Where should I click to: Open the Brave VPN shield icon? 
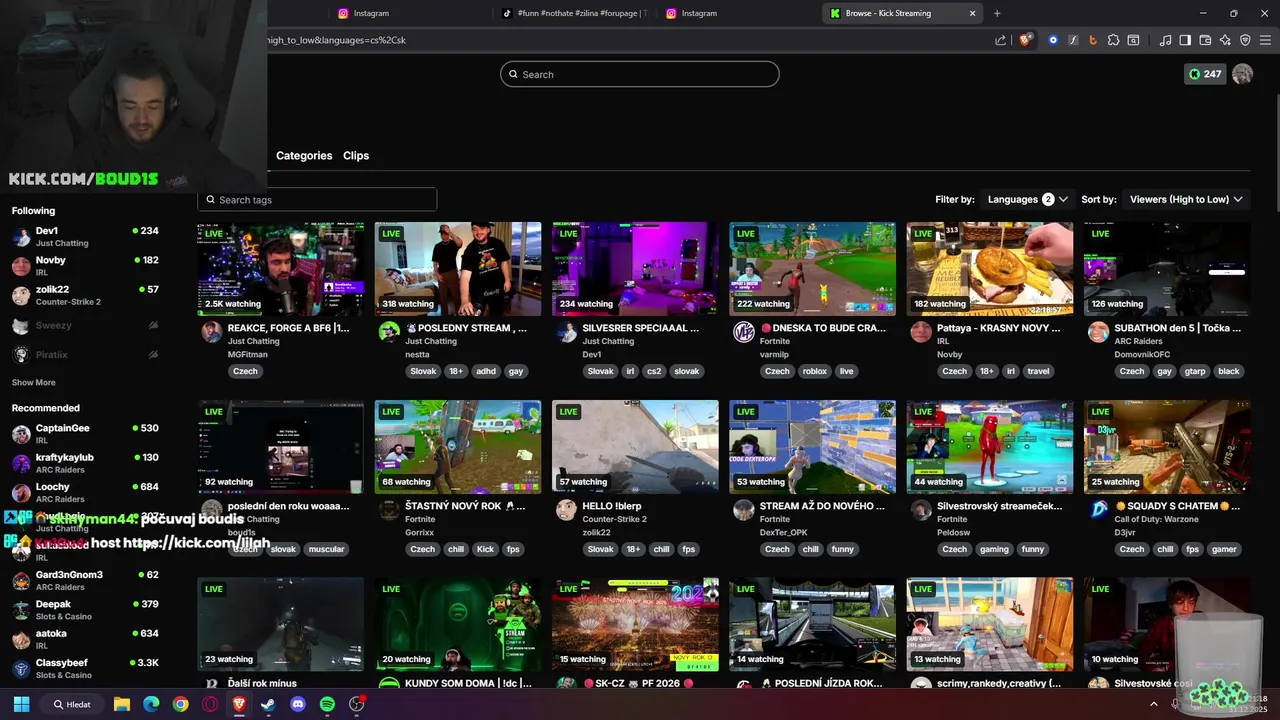[x=1245, y=40]
